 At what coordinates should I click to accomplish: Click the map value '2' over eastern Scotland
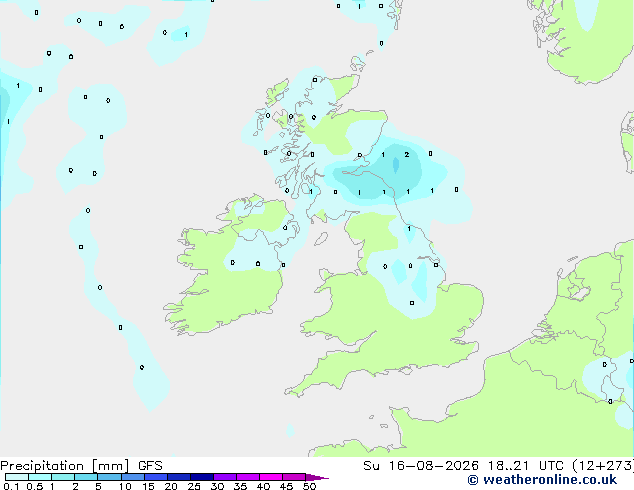(x=407, y=154)
